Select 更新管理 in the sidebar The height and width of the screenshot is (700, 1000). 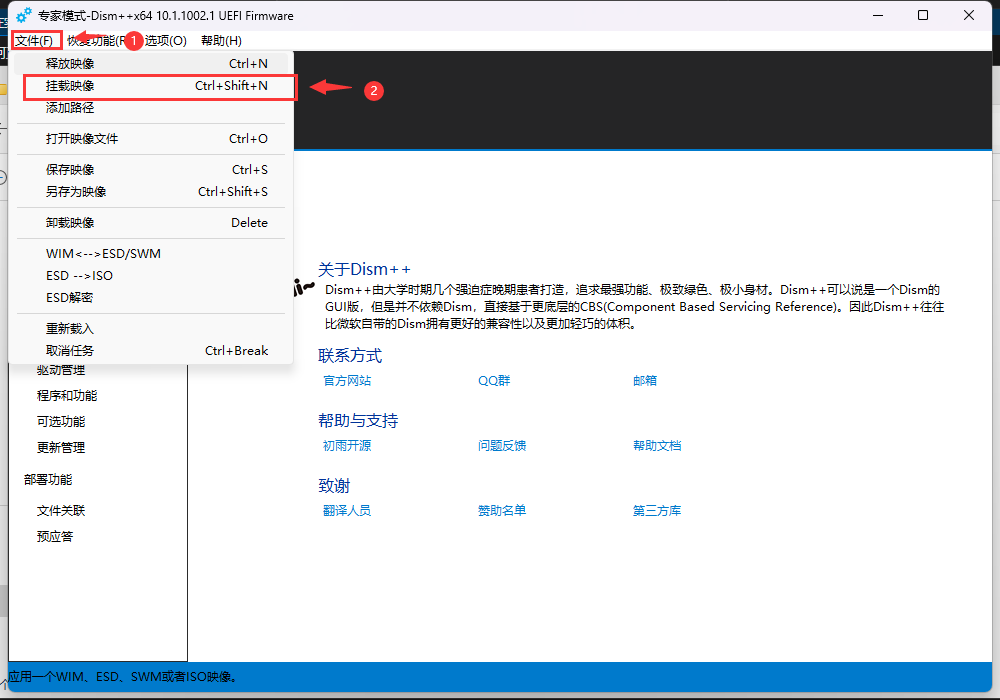pyautogui.click(x=61, y=448)
